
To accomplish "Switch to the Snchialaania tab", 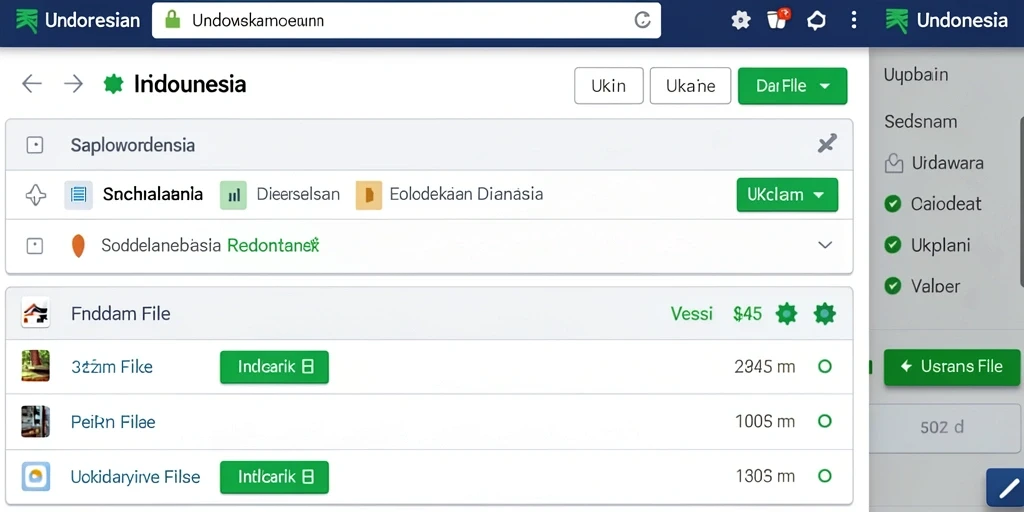I will 153,195.
